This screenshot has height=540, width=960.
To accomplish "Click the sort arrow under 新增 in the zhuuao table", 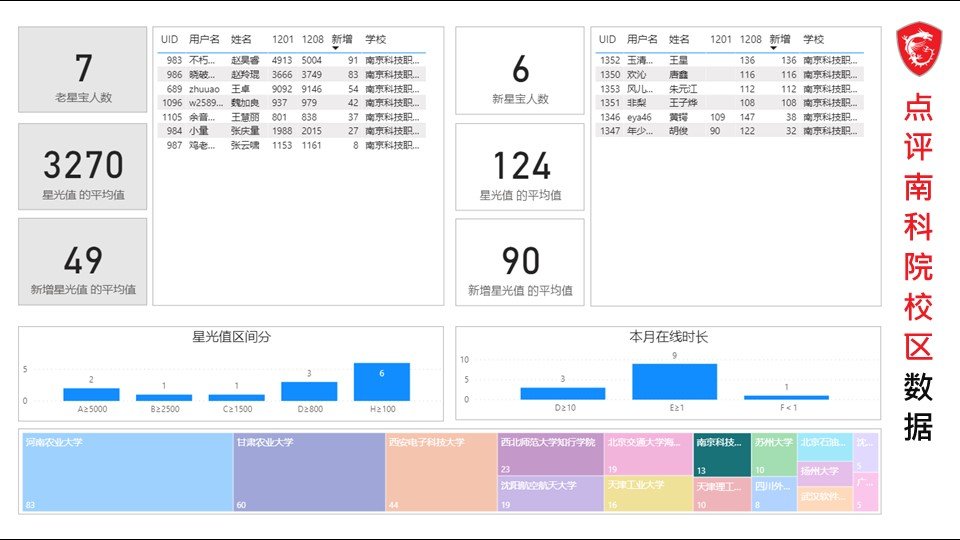I will [335, 49].
